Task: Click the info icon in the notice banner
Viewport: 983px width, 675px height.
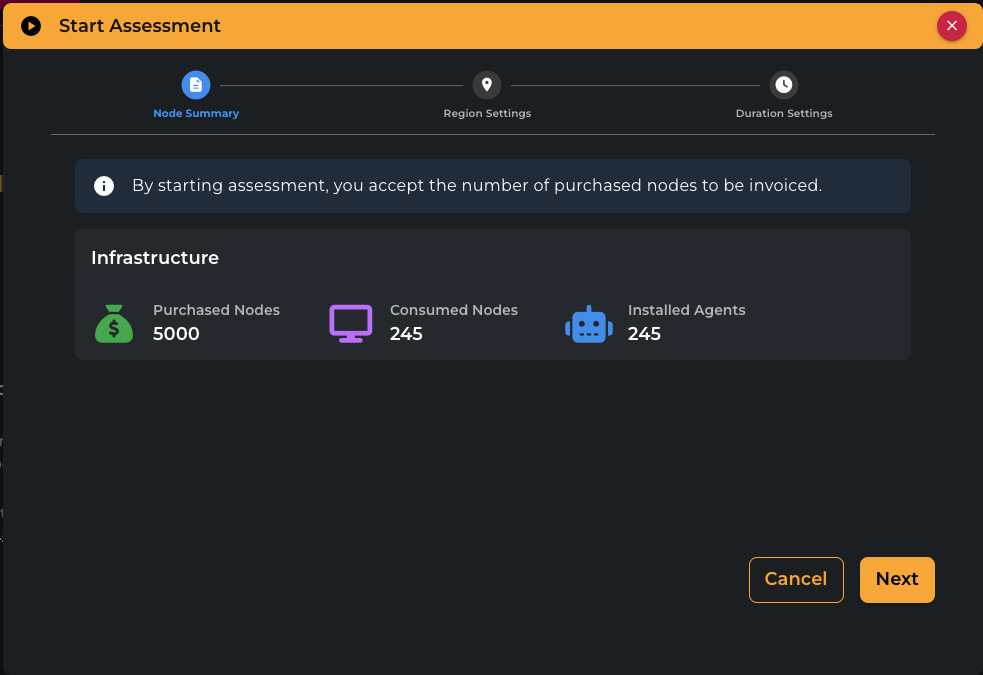Action: (104, 186)
